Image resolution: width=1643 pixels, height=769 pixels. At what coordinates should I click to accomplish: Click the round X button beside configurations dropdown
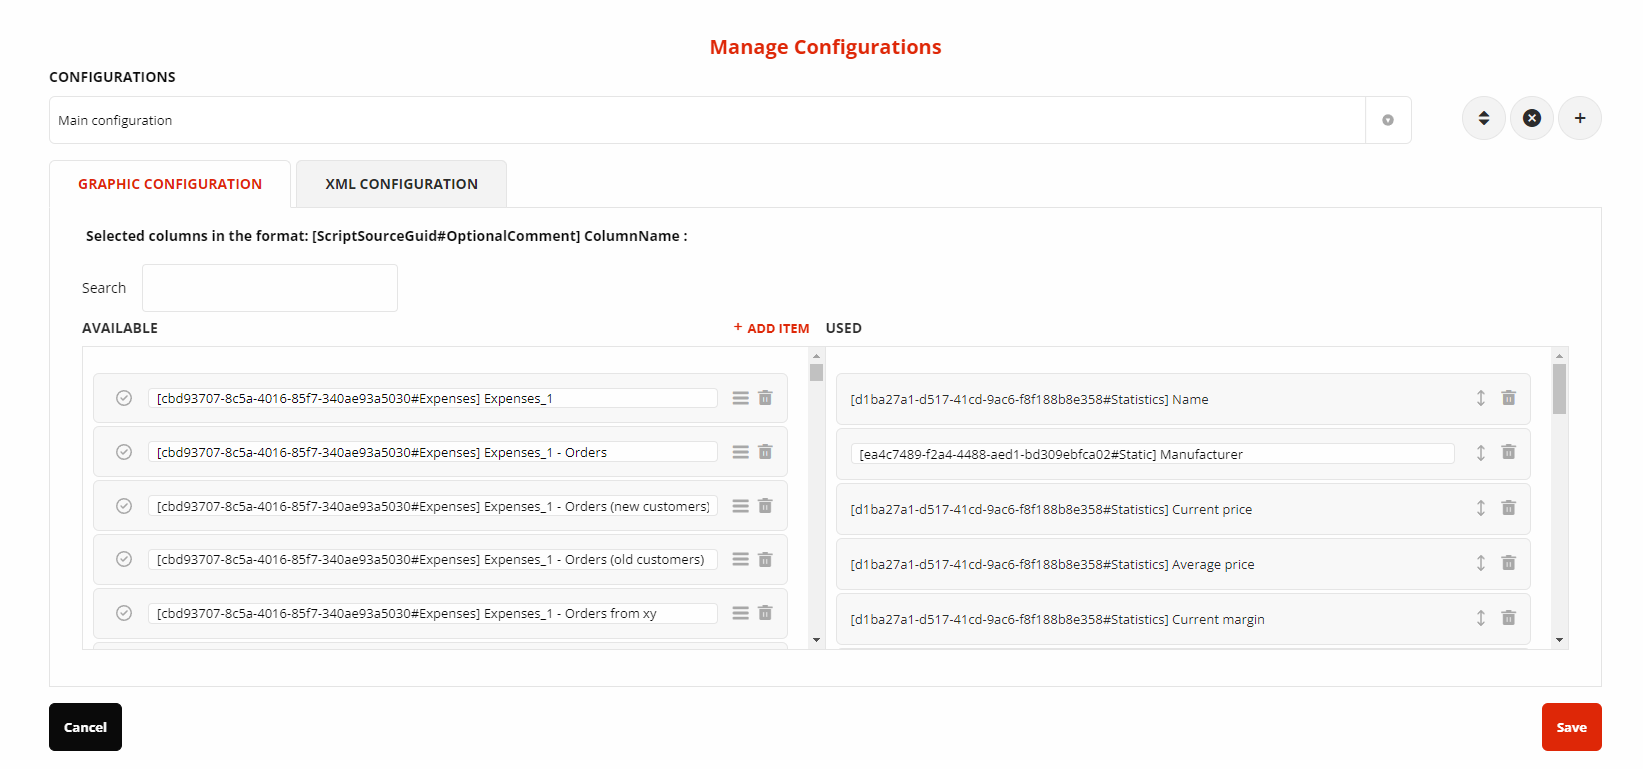tap(1531, 118)
